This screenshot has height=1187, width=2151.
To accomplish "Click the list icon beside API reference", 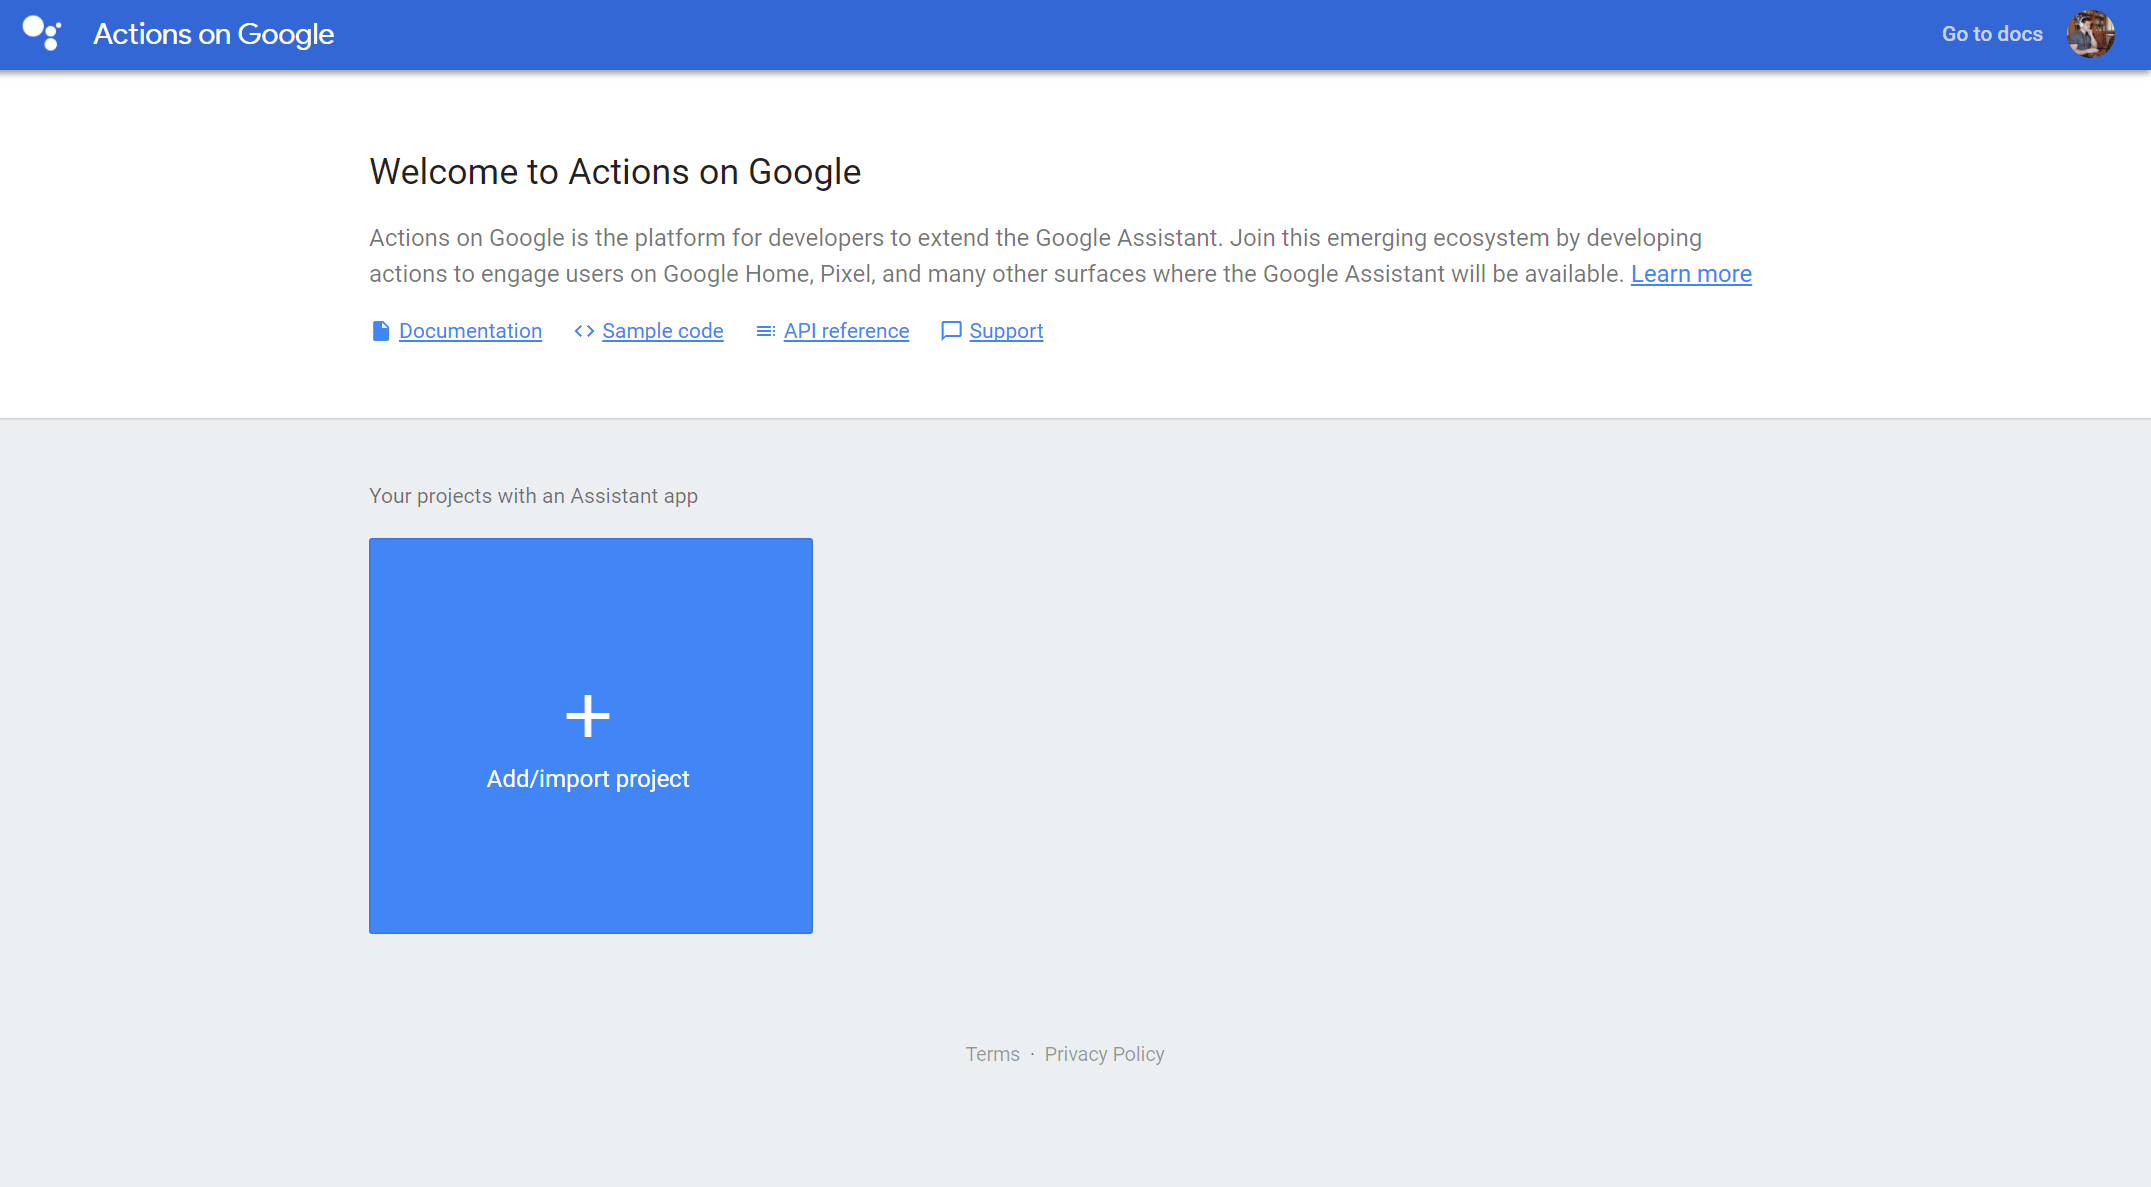I will (765, 330).
